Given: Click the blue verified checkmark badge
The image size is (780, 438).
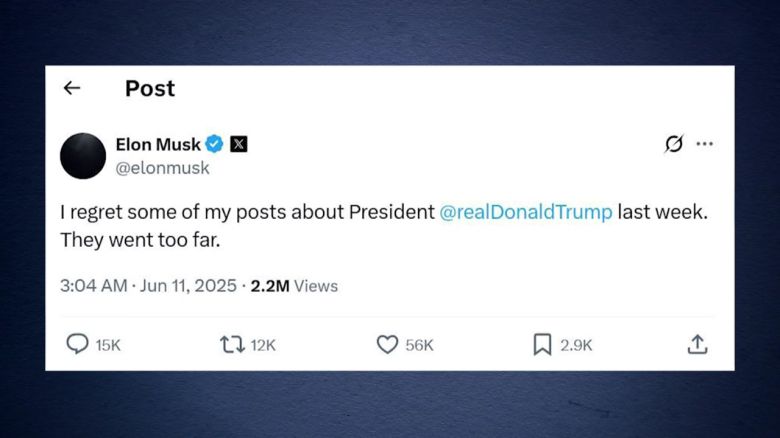Looking at the screenshot, I should click(x=215, y=144).
